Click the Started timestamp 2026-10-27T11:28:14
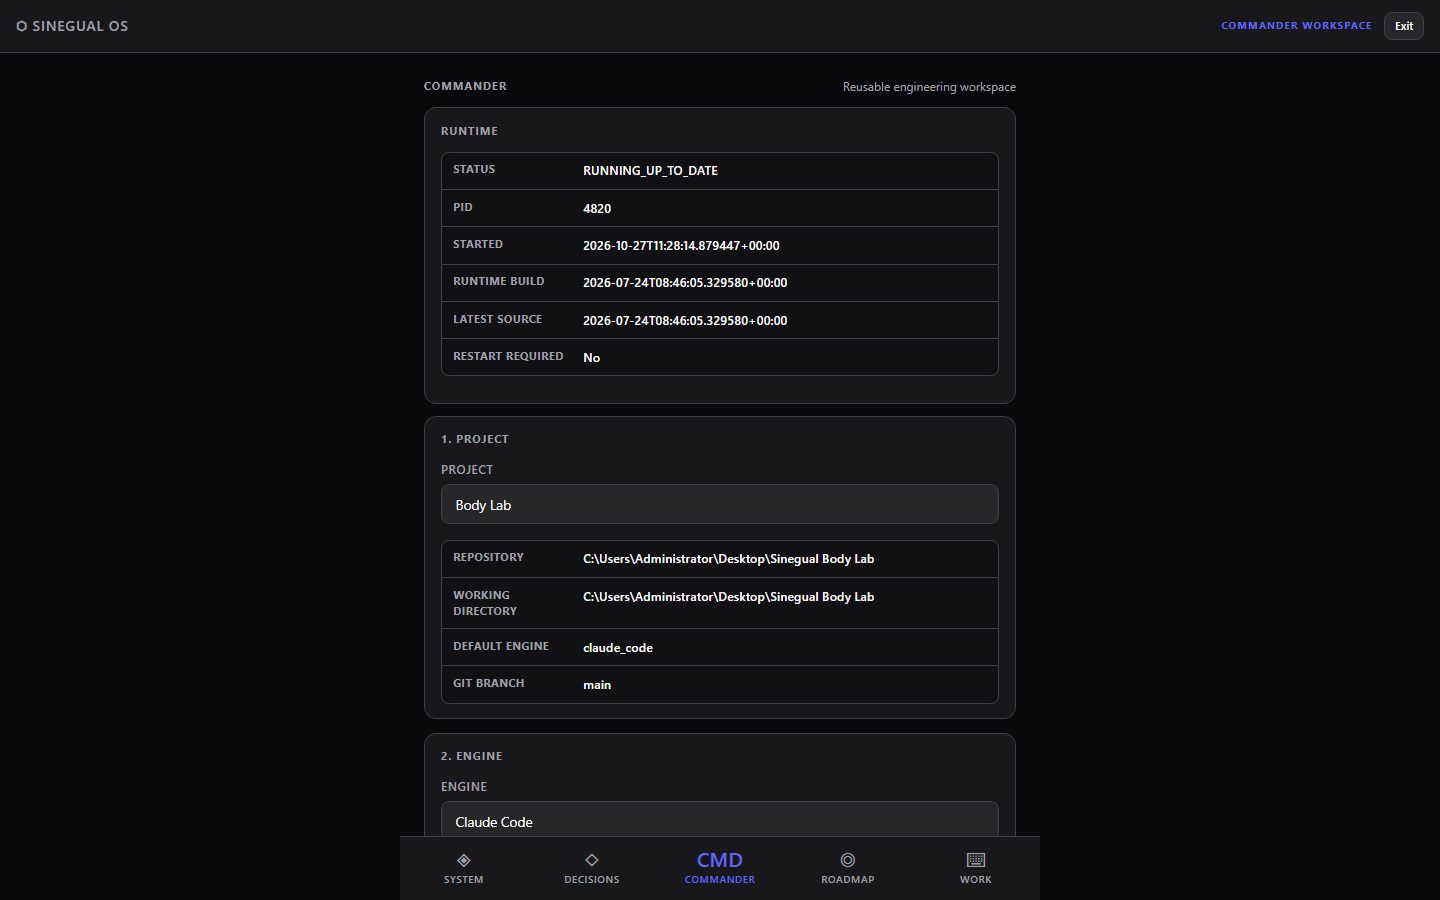1440x900 pixels. coord(681,246)
